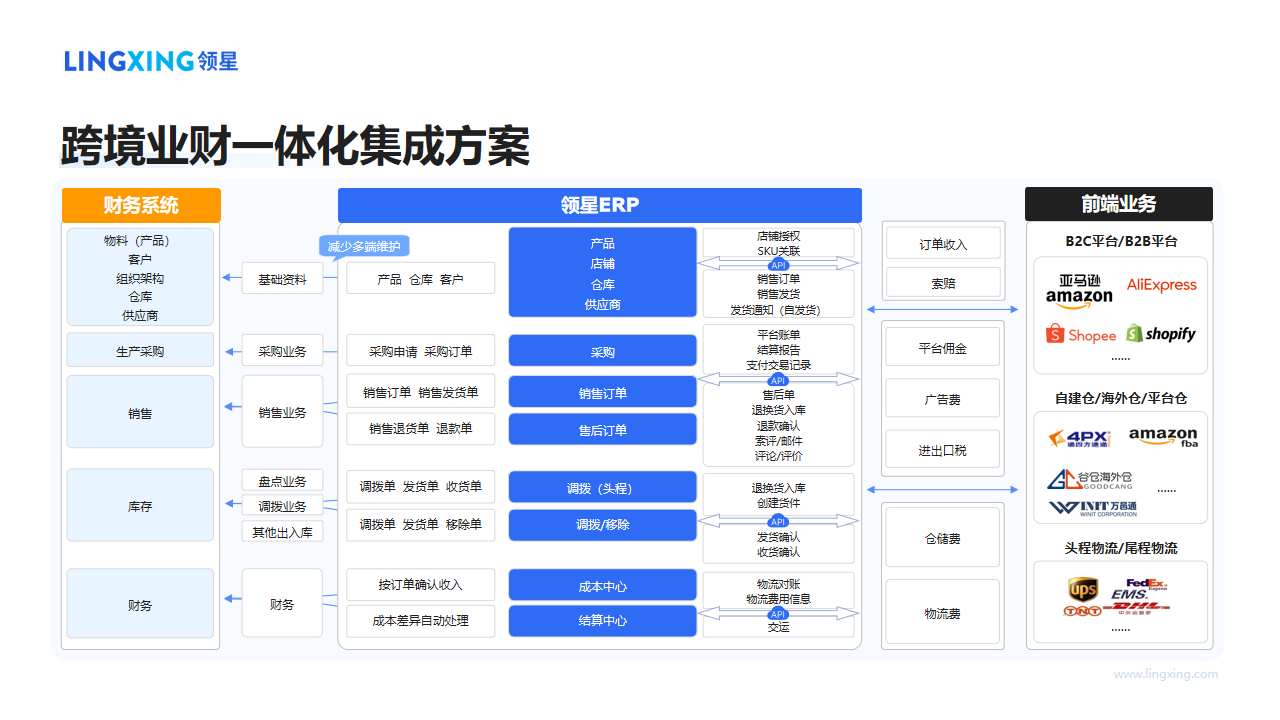Open the Shopify logo
The height and width of the screenshot is (720, 1280).
[x=1160, y=335]
